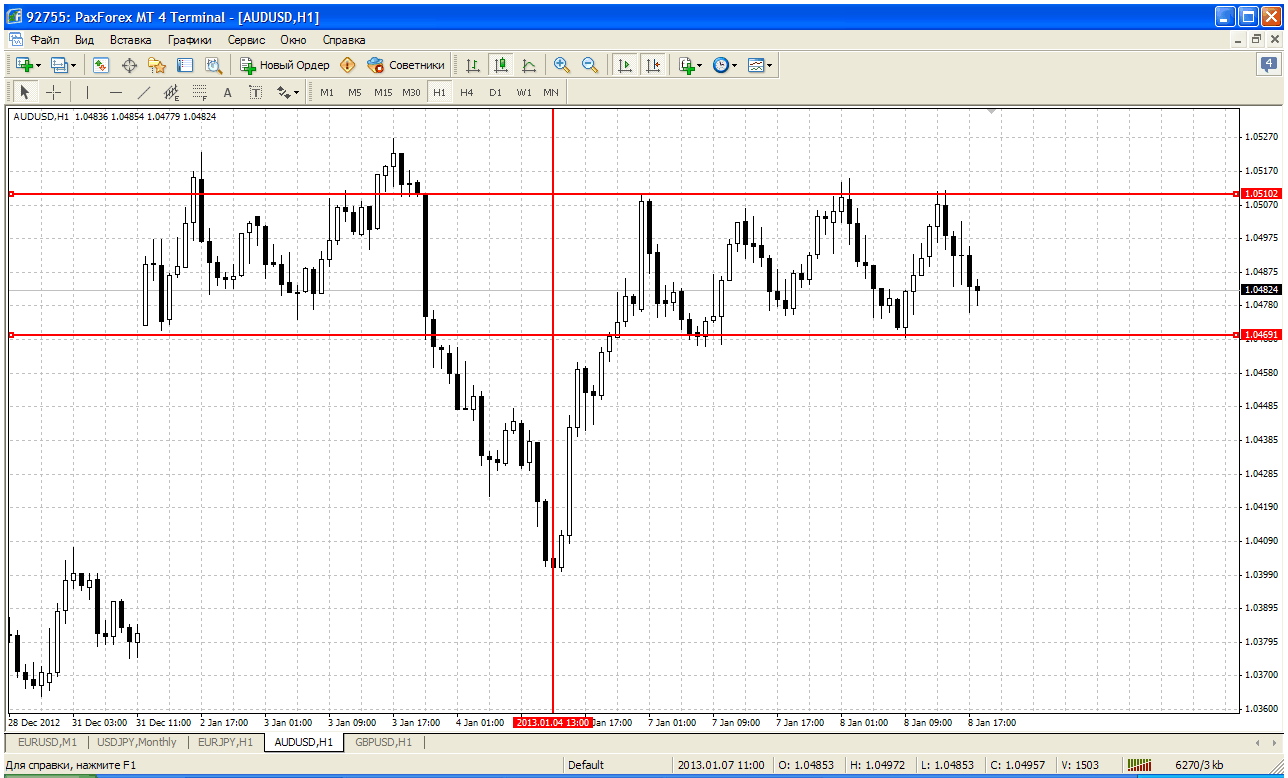Toggle the Terminal panel icon
The width and height of the screenshot is (1288, 778).
point(185,65)
